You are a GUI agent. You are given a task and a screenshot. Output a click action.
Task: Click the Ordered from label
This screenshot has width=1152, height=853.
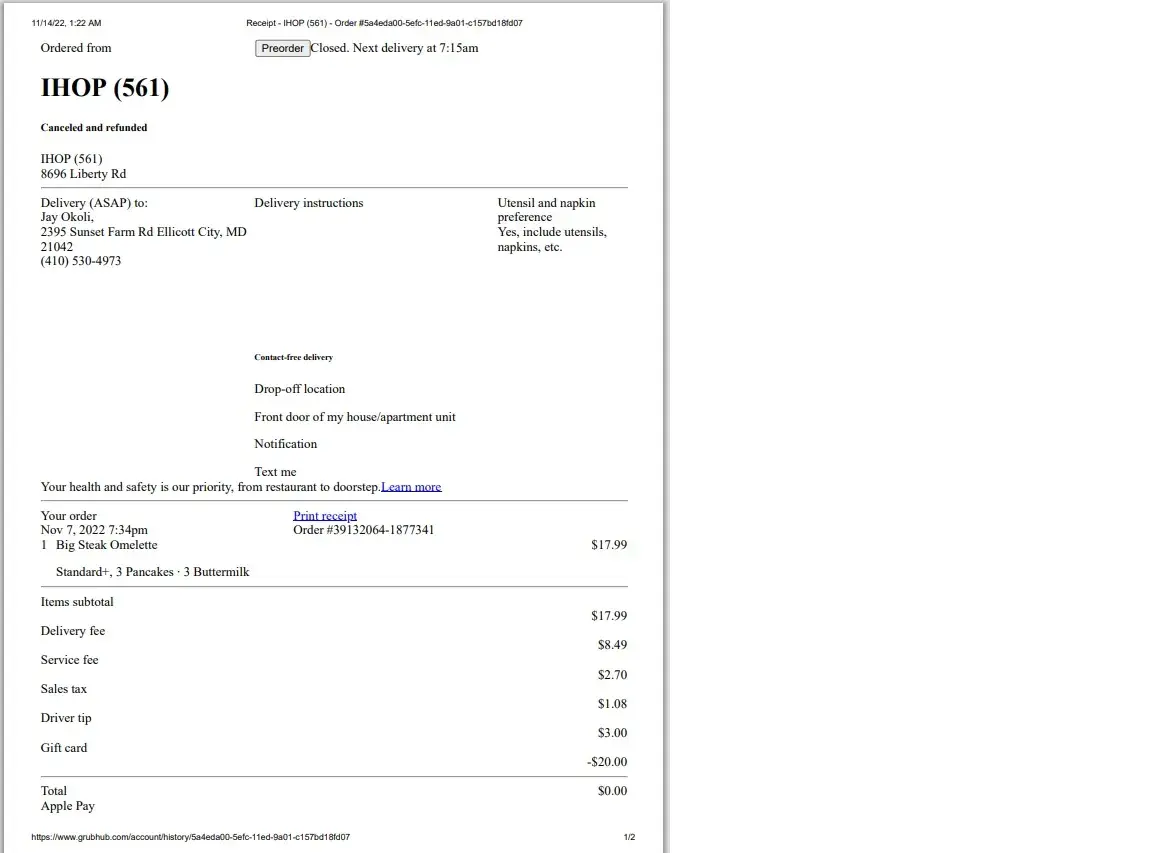click(76, 48)
